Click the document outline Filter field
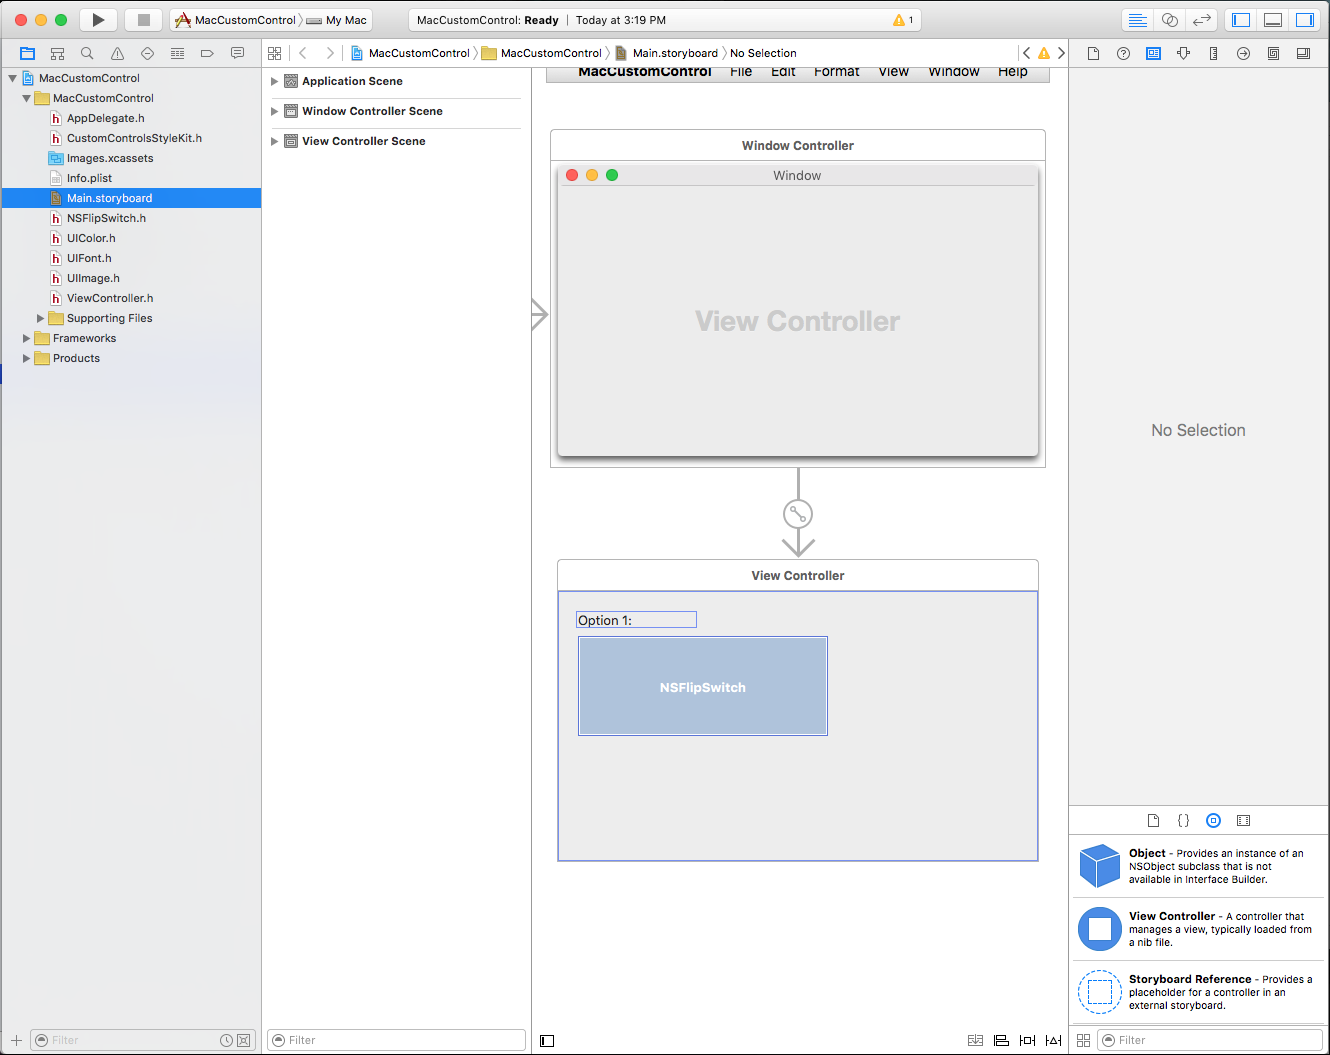Viewport: 1330px width, 1055px height. coord(395,1040)
